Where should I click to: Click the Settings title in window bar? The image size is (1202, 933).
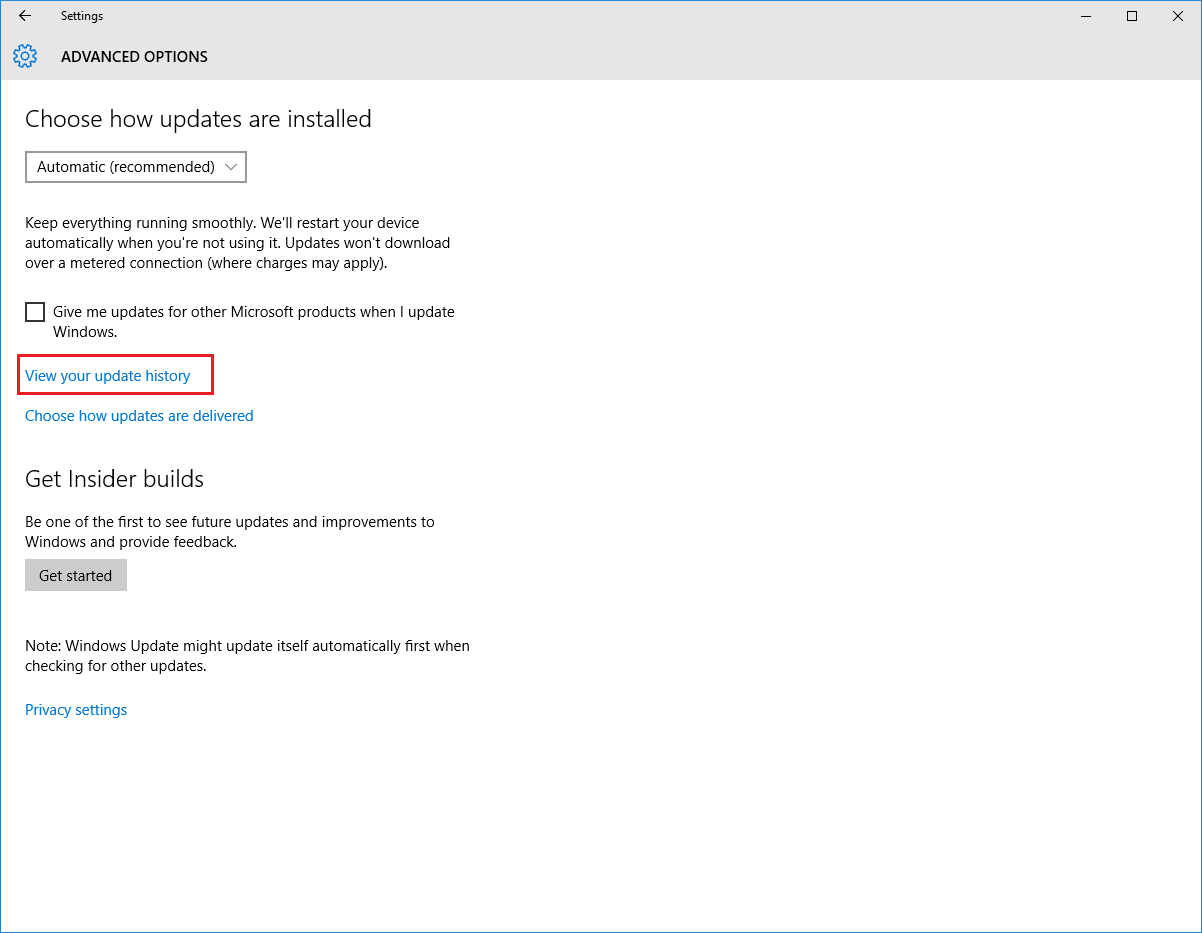coord(81,16)
